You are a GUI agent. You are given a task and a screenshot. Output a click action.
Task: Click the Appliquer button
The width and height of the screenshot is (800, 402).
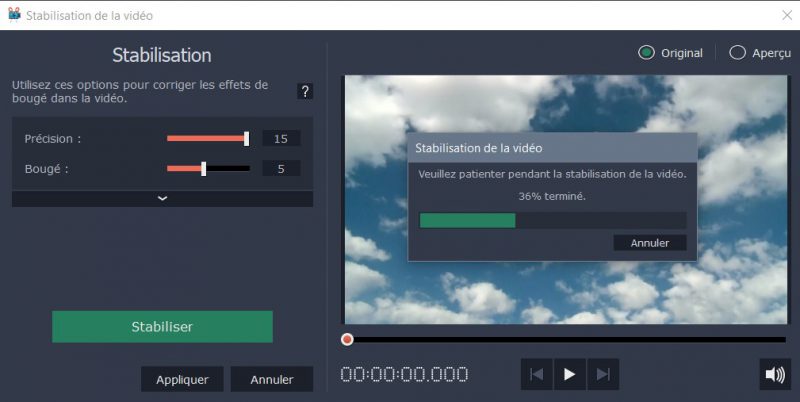182,379
